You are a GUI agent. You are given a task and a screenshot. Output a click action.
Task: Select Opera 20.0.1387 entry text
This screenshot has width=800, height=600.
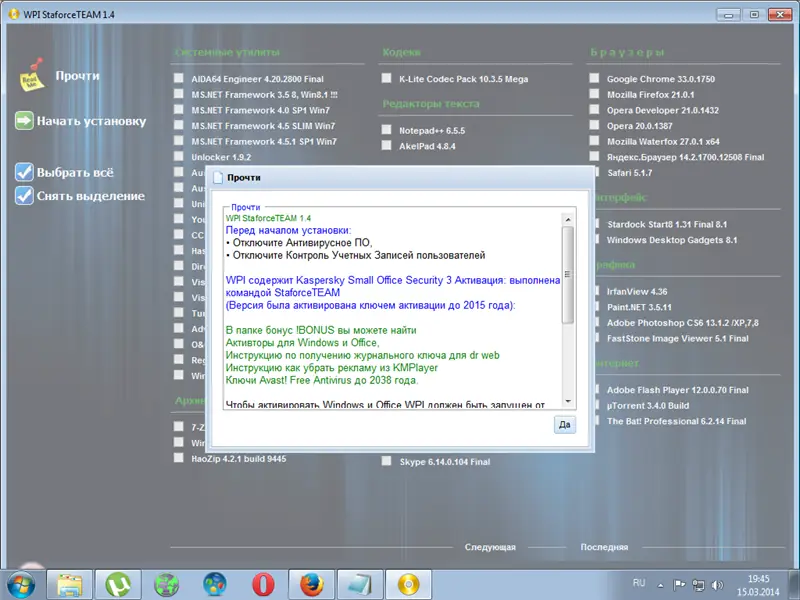[639, 126]
